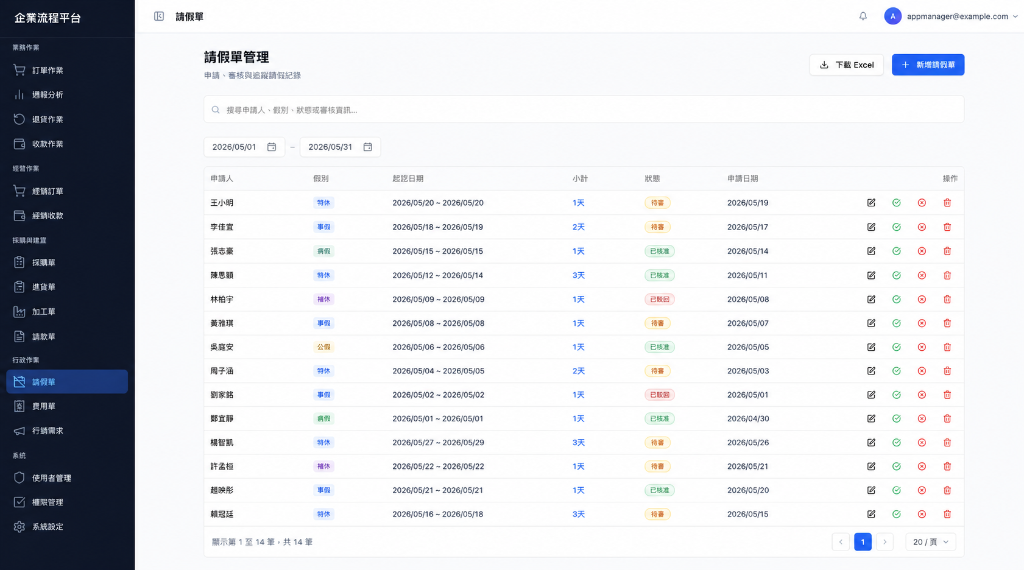Click the 新增請假單 button
Viewport: 1024px width, 570px height.
click(x=928, y=65)
